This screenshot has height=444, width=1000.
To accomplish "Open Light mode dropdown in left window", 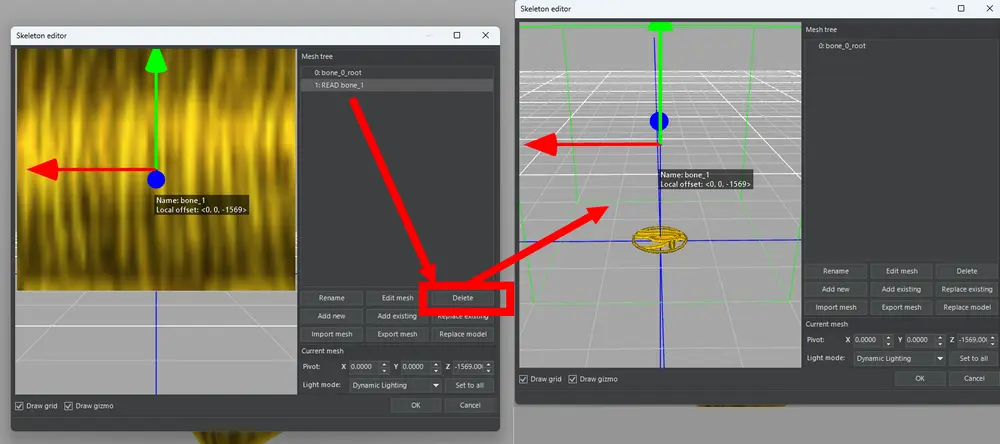I will click(395, 385).
